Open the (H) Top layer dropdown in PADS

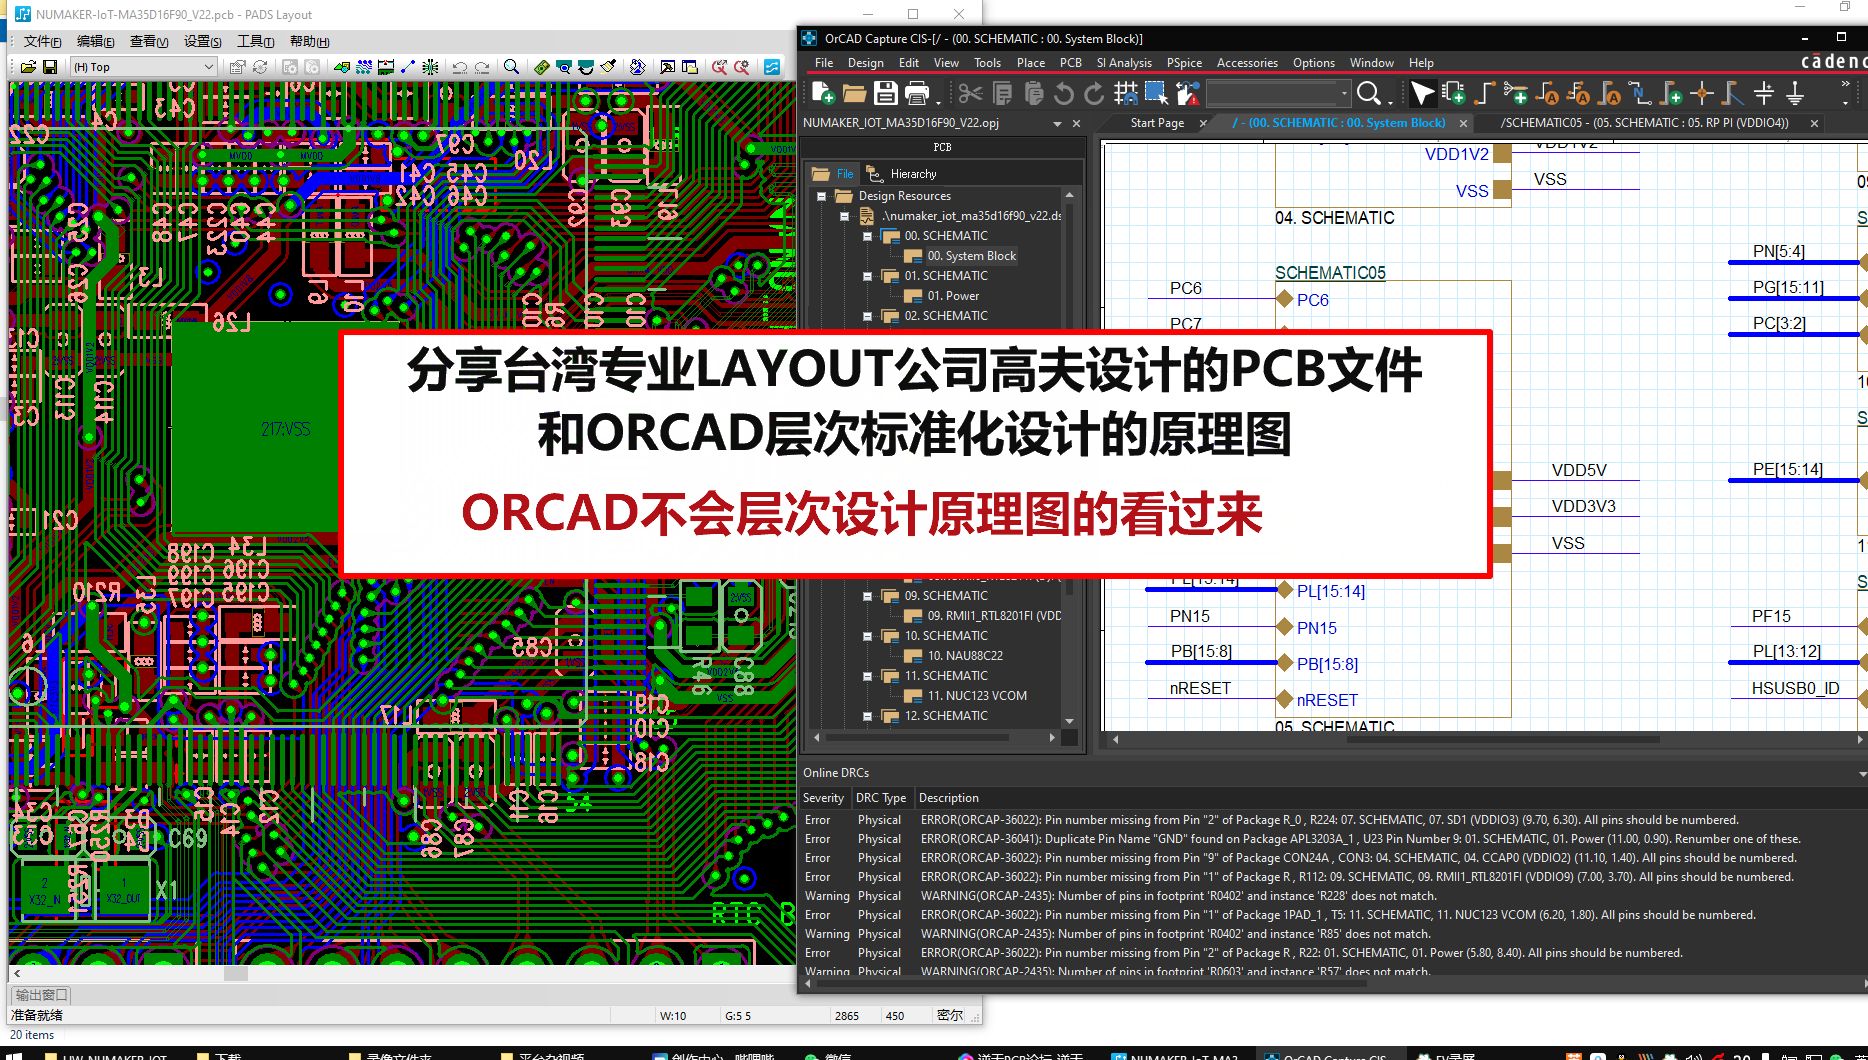207,66
